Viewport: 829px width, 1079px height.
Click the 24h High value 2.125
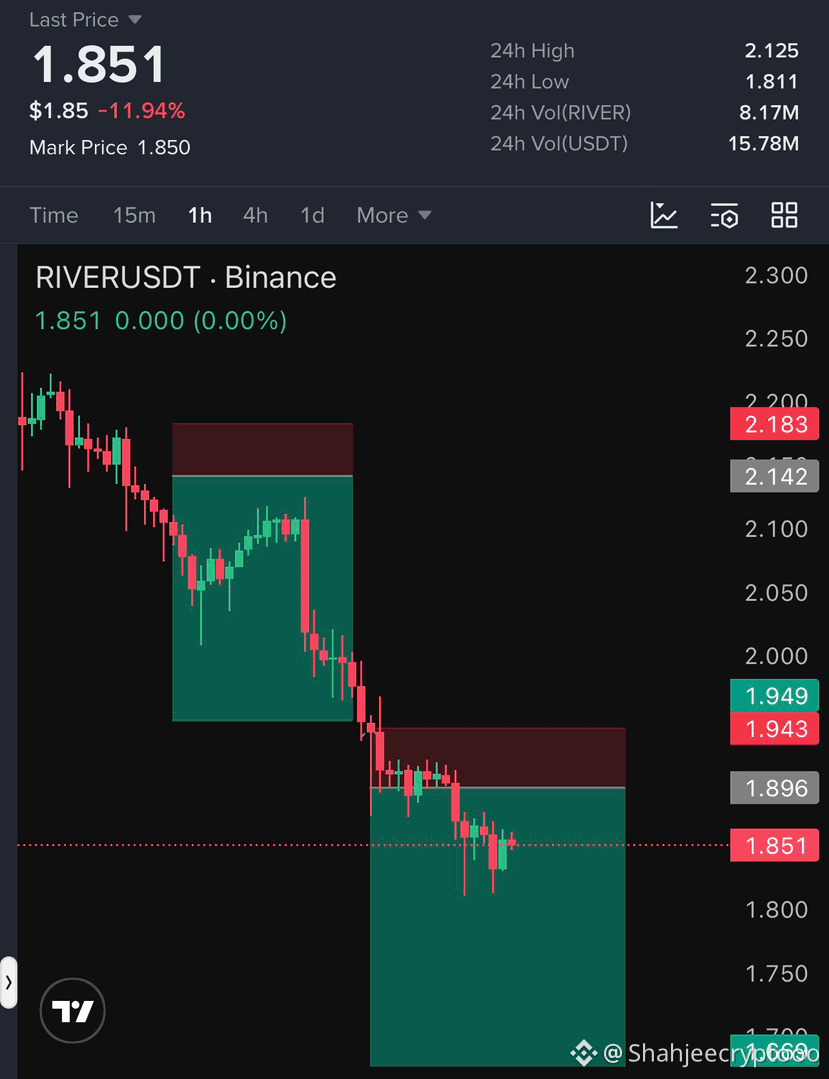(x=771, y=50)
